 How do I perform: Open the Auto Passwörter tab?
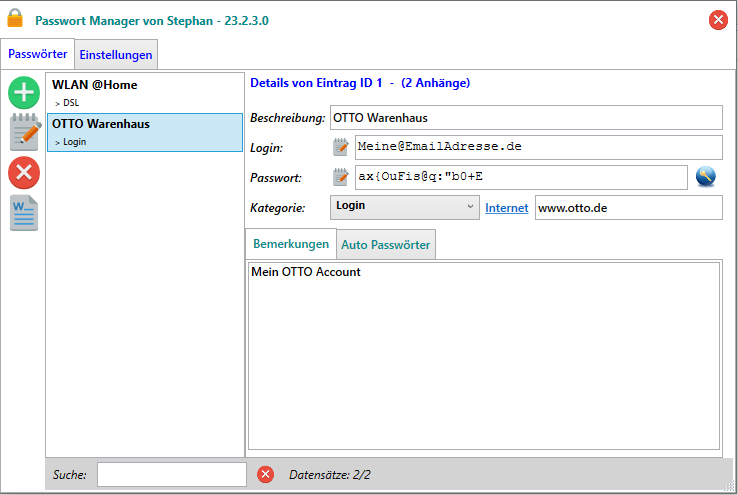tap(385, 245)
